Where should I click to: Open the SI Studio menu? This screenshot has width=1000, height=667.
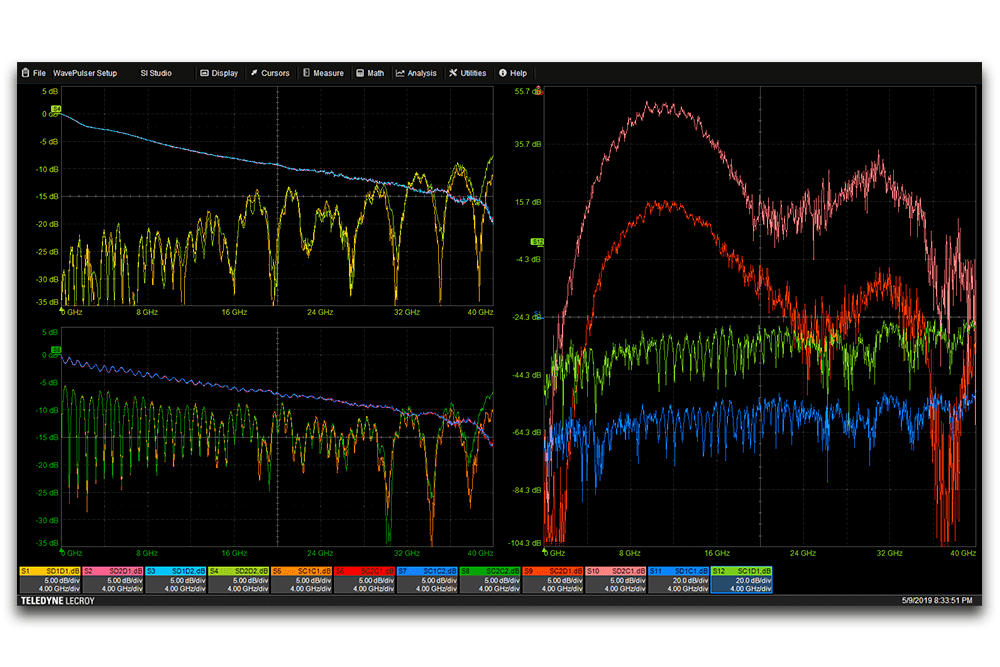156,73
